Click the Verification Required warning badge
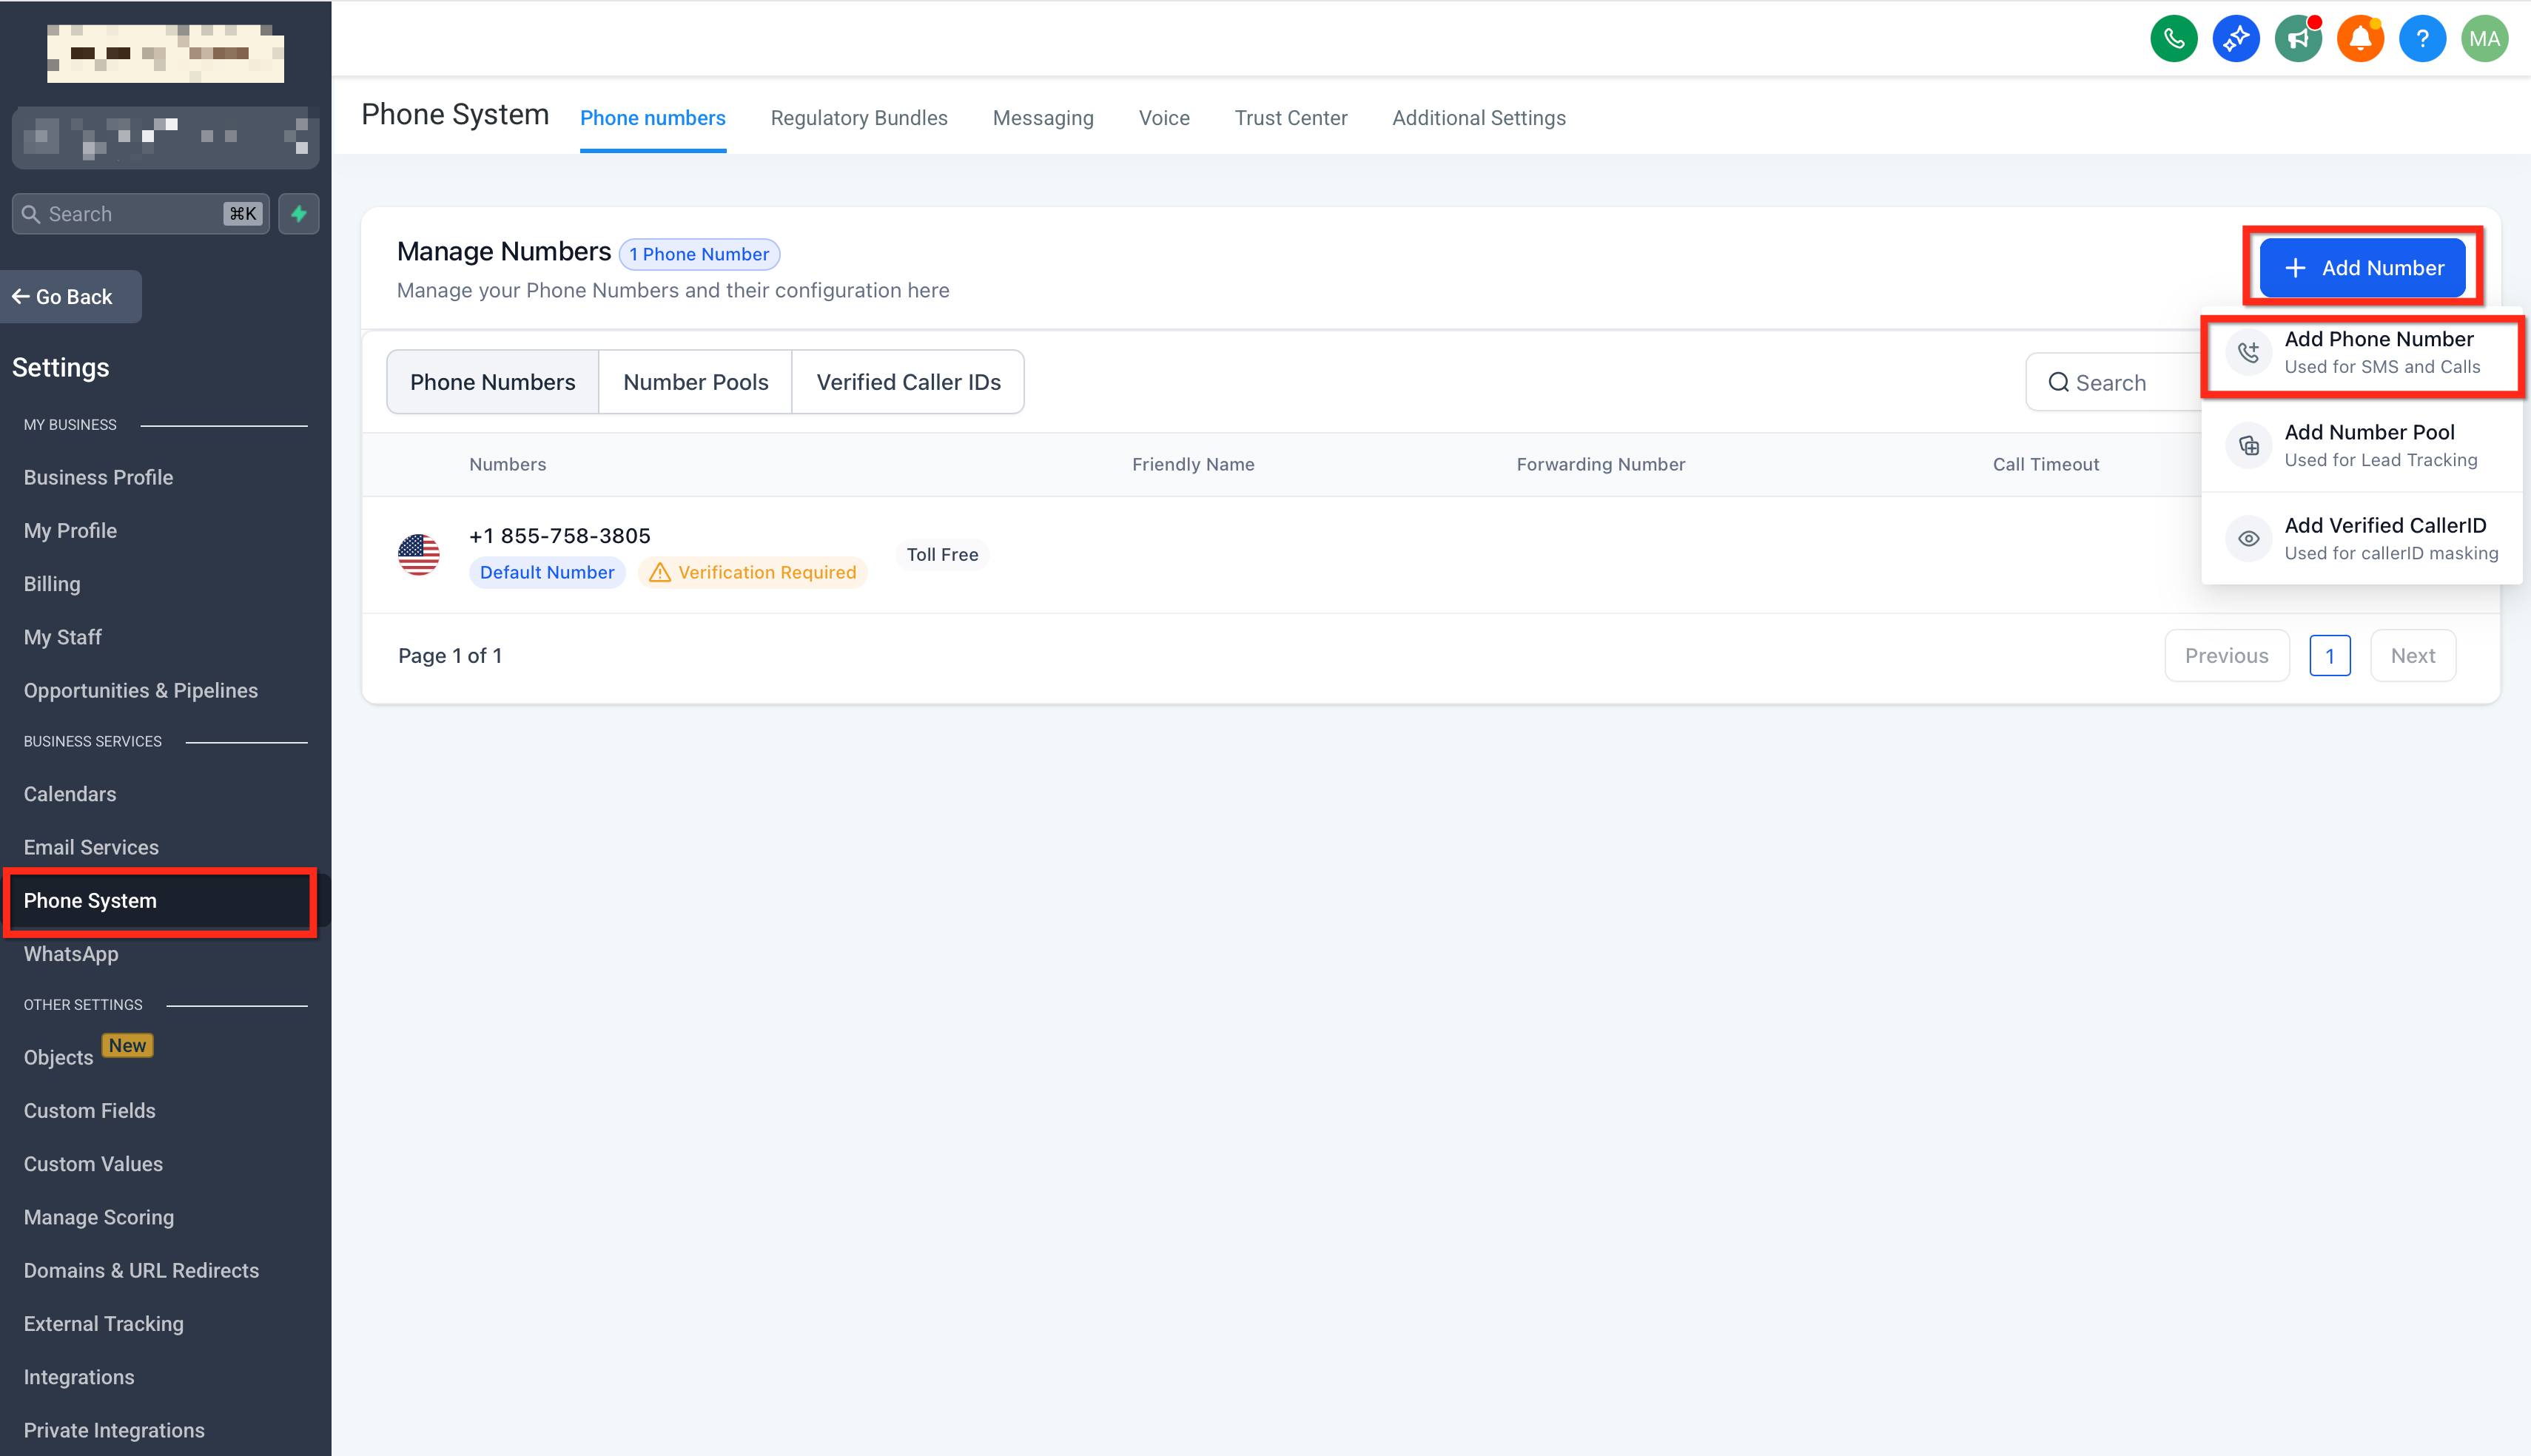 coord(753,572)
